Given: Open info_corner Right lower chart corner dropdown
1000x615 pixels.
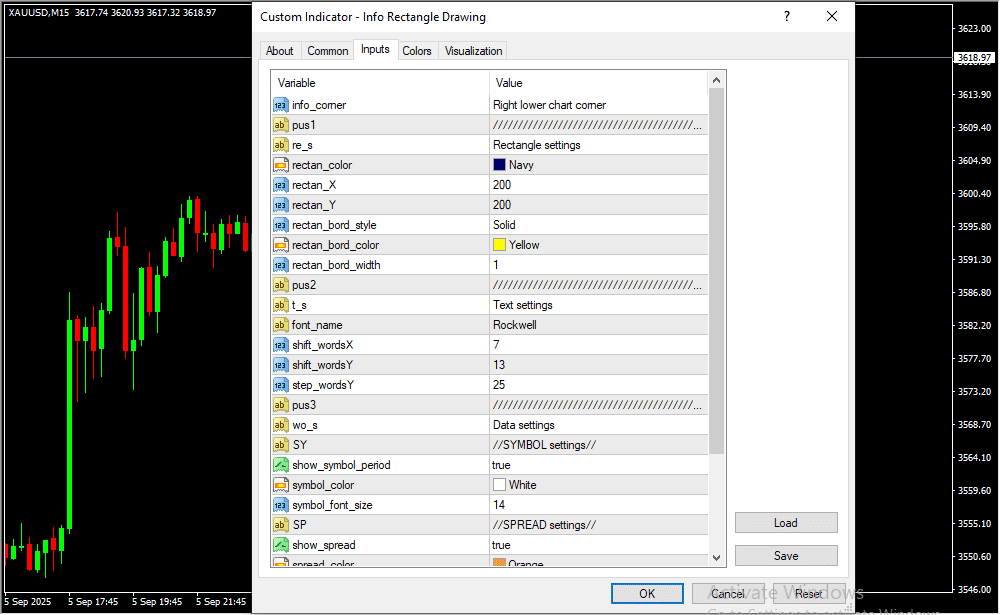Looking at the screenshot, I should point(598,105).
